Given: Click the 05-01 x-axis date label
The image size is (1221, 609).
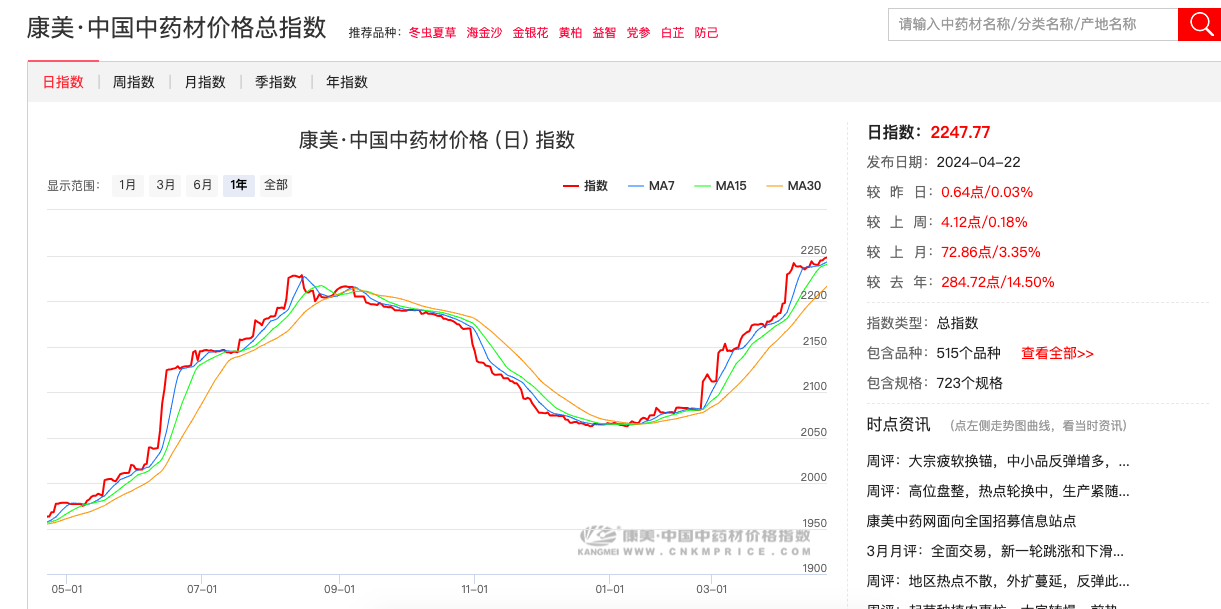Looking at the screenshot, I should pos(66,589).
